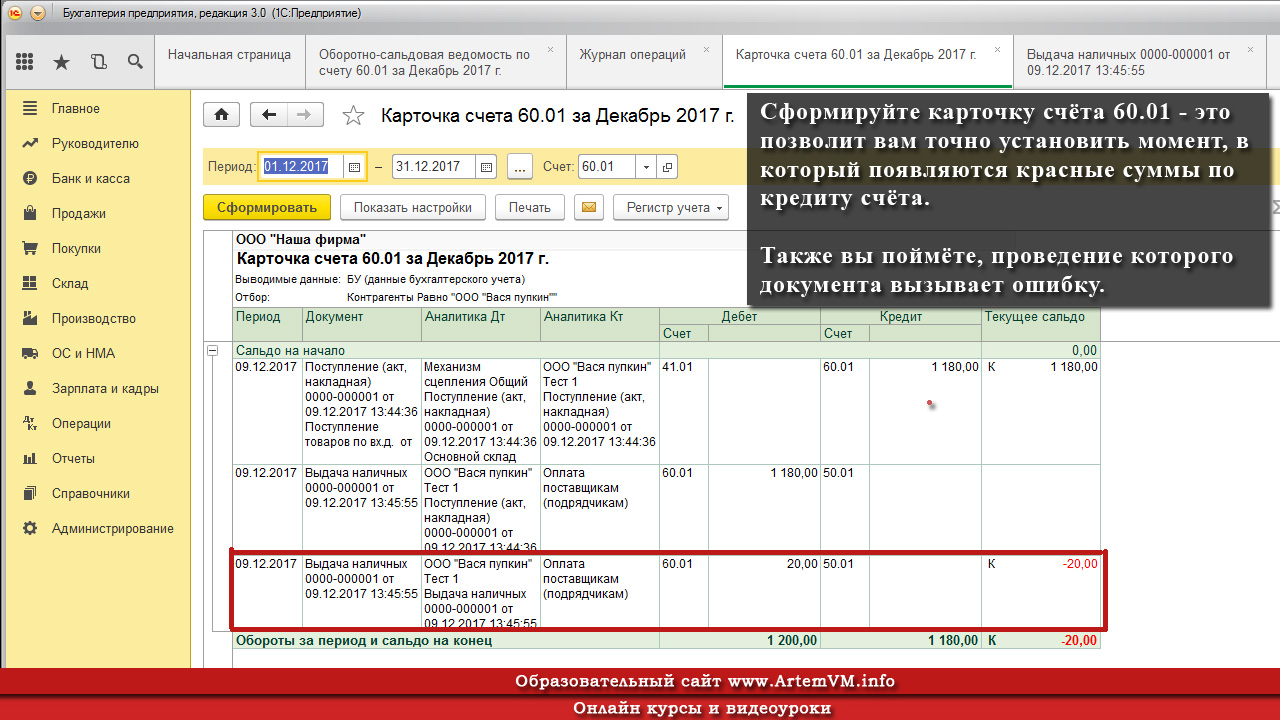
Task: Close the Оборотно-сальдовая ведомость tab
Action: click(x=551, y=49)
